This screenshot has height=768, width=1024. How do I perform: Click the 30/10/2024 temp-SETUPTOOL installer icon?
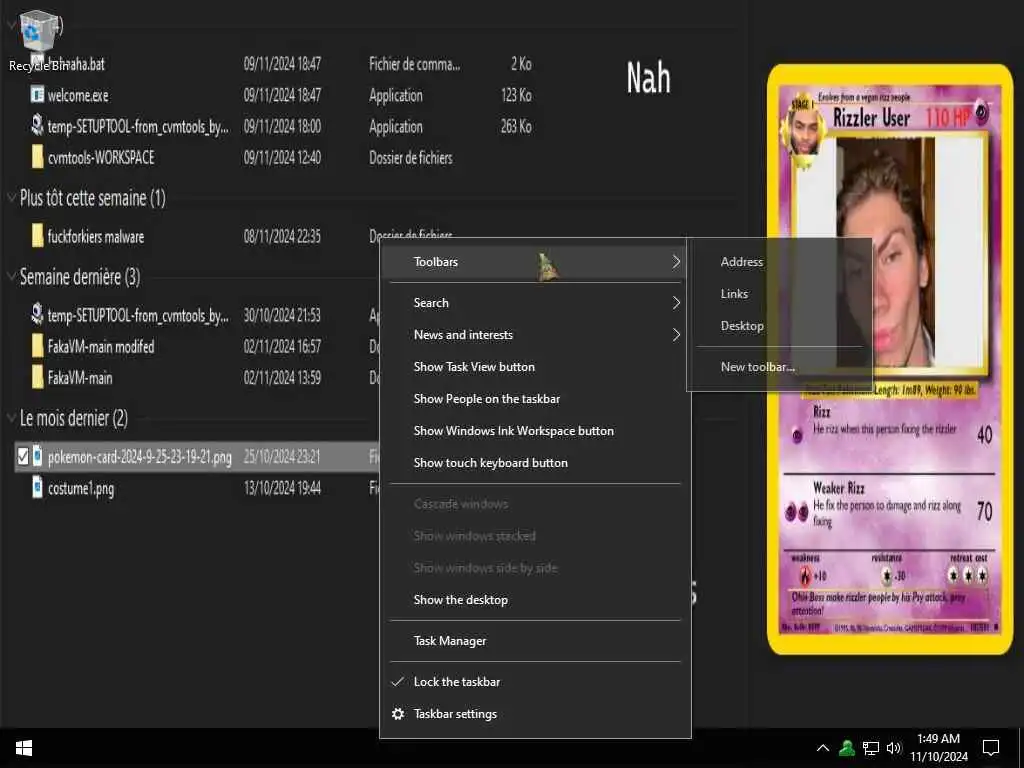click(x=37, y=314)
